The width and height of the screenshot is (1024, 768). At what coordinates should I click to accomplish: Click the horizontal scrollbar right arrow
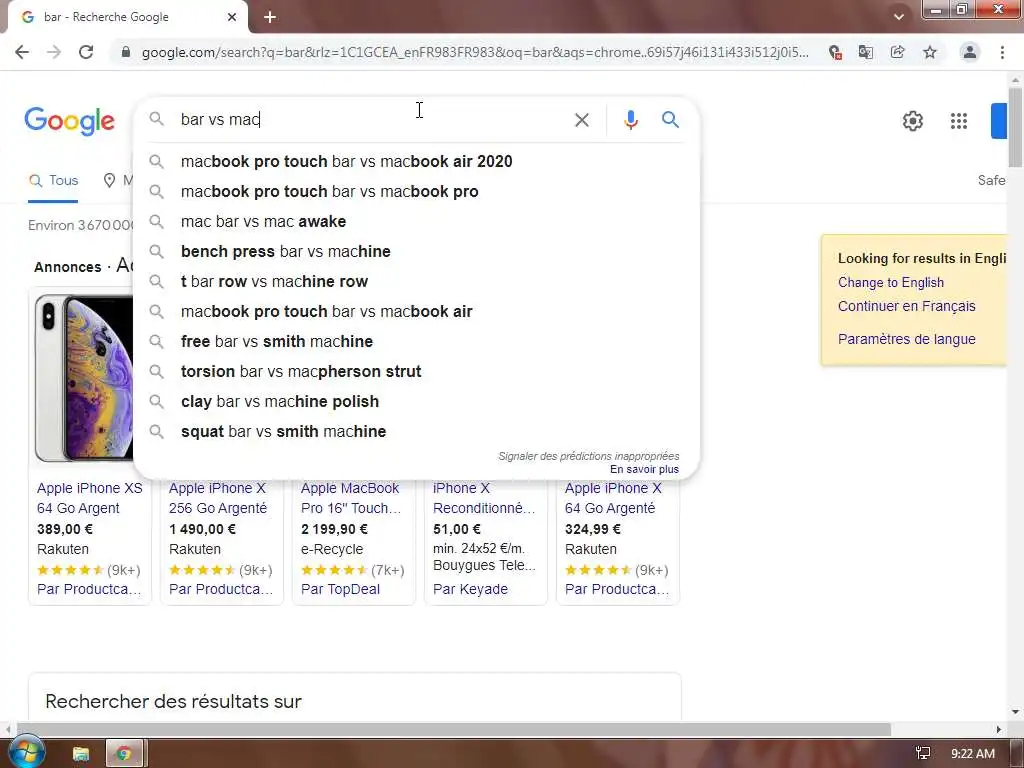tap(998, 729)
